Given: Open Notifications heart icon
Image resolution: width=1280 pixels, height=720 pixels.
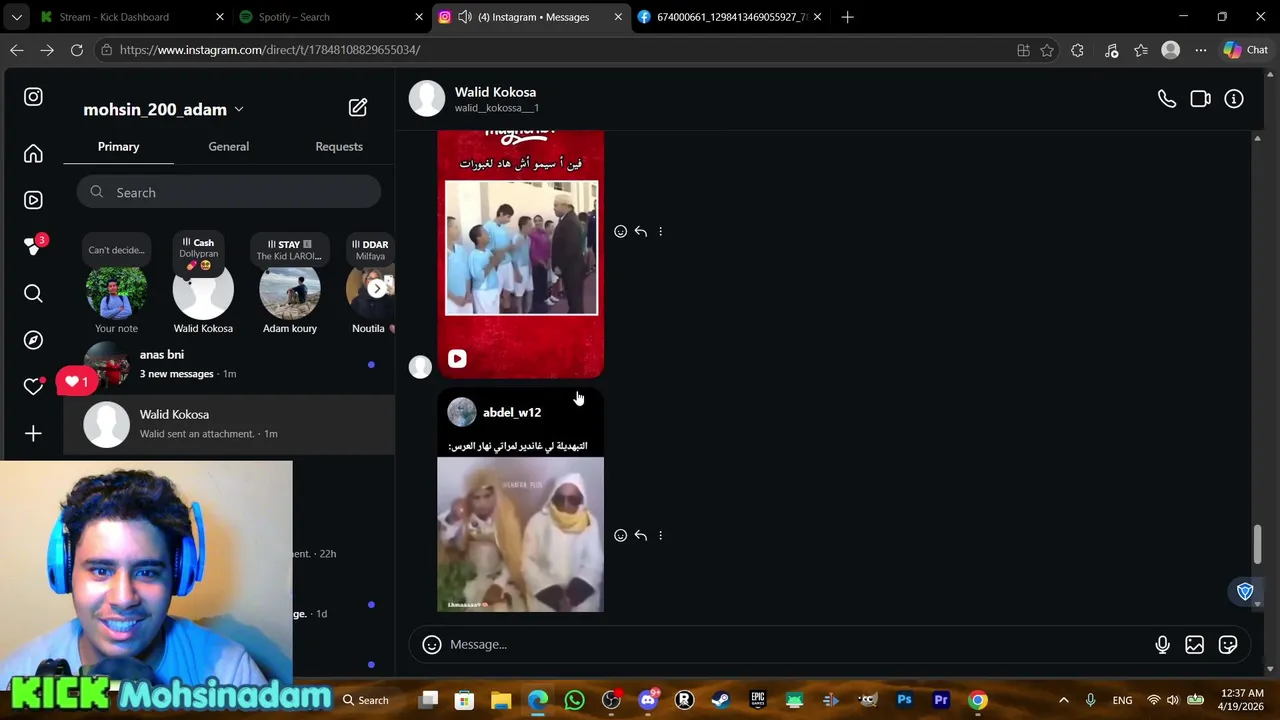Looking at the screenshot, I should point(33,386).
